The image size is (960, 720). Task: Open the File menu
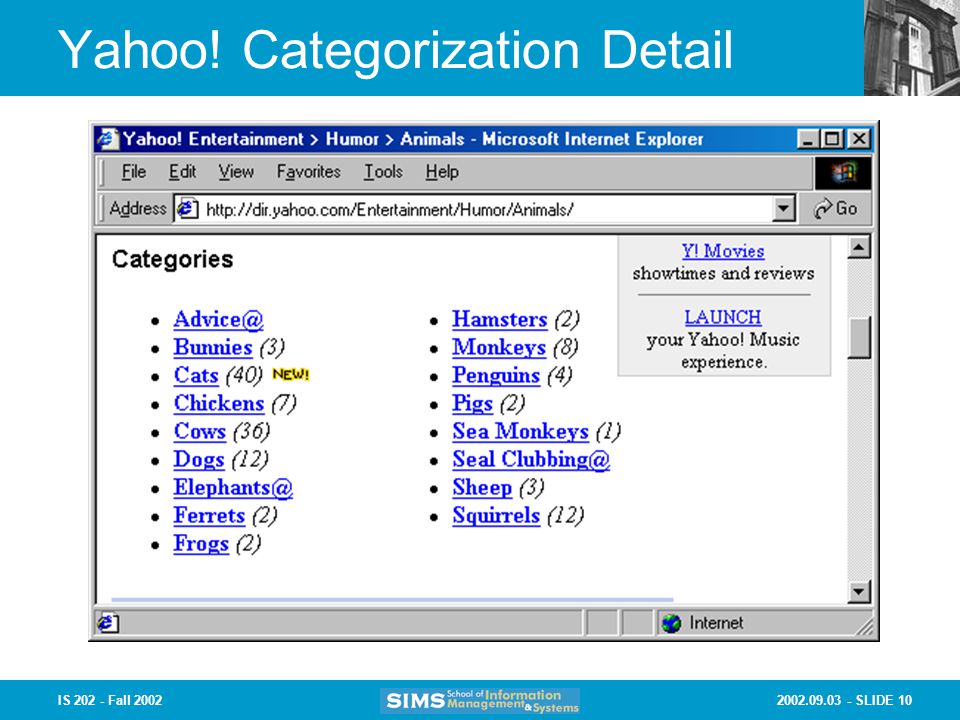133,172
